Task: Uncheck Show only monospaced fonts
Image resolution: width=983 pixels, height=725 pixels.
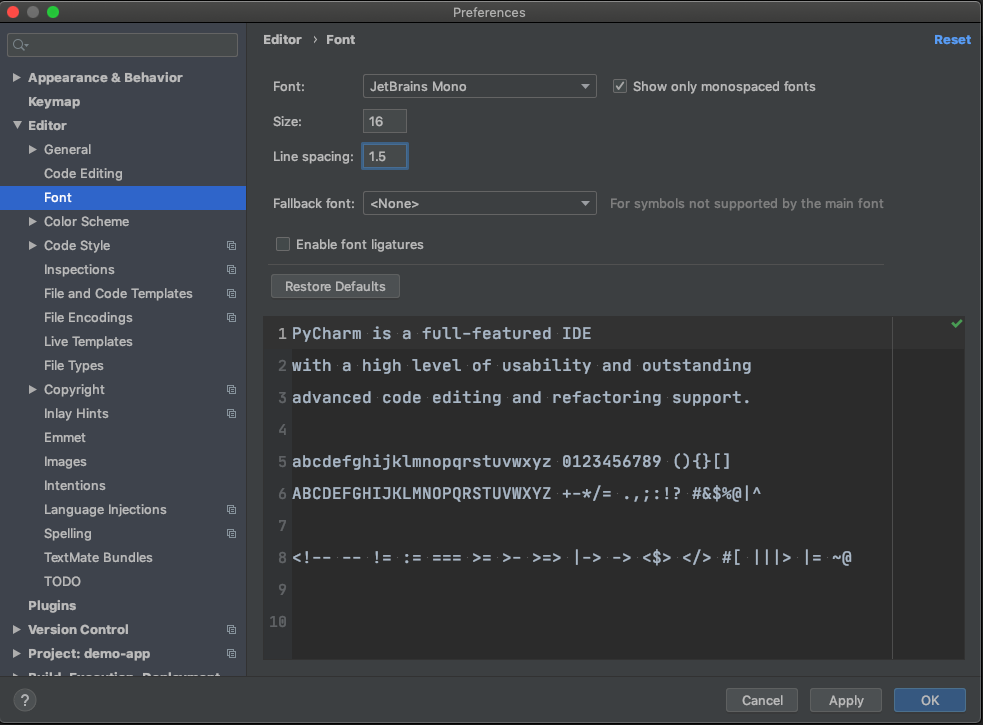Action: click(x=620, y=86)
